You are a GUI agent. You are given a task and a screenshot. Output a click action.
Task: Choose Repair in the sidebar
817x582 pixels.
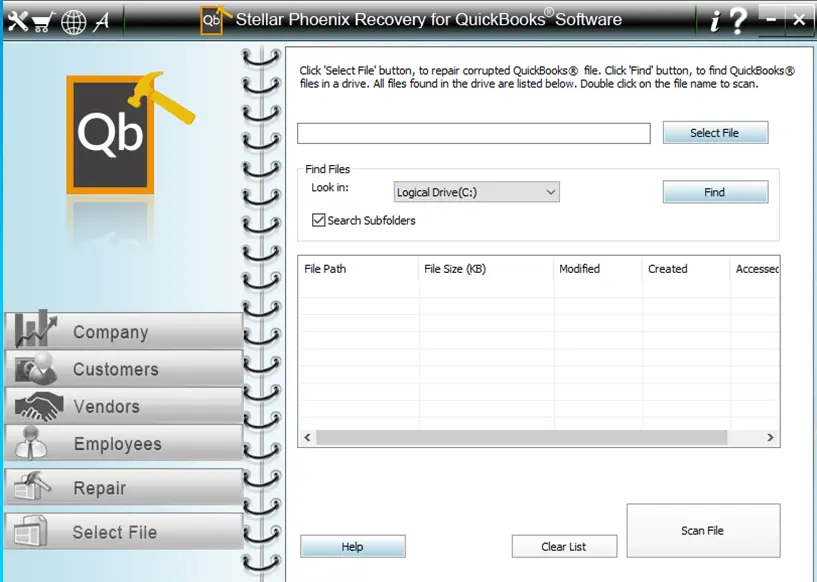(x=124, y=487)
